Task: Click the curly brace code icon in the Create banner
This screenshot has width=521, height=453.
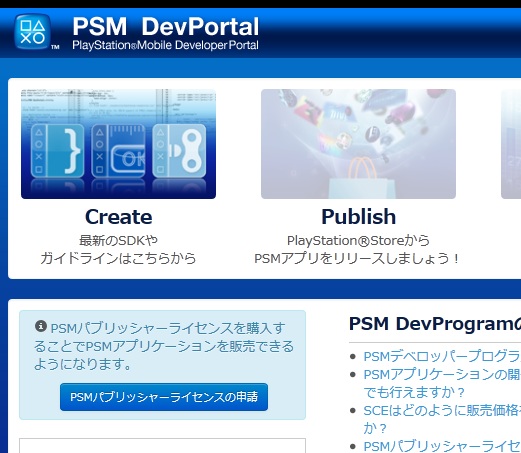Action: coord(58,151)
